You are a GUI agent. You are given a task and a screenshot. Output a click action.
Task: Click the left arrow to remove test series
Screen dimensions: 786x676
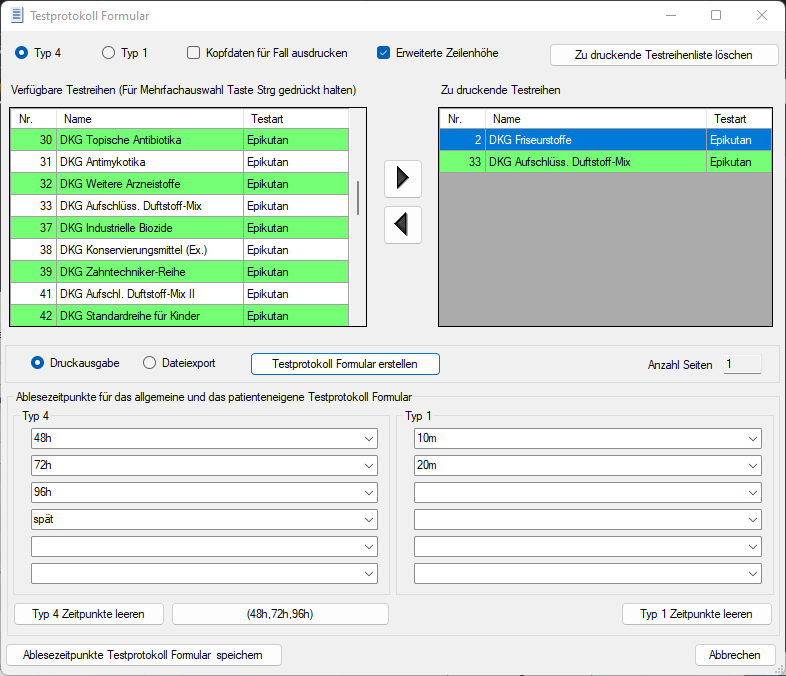tap(403, 225)
